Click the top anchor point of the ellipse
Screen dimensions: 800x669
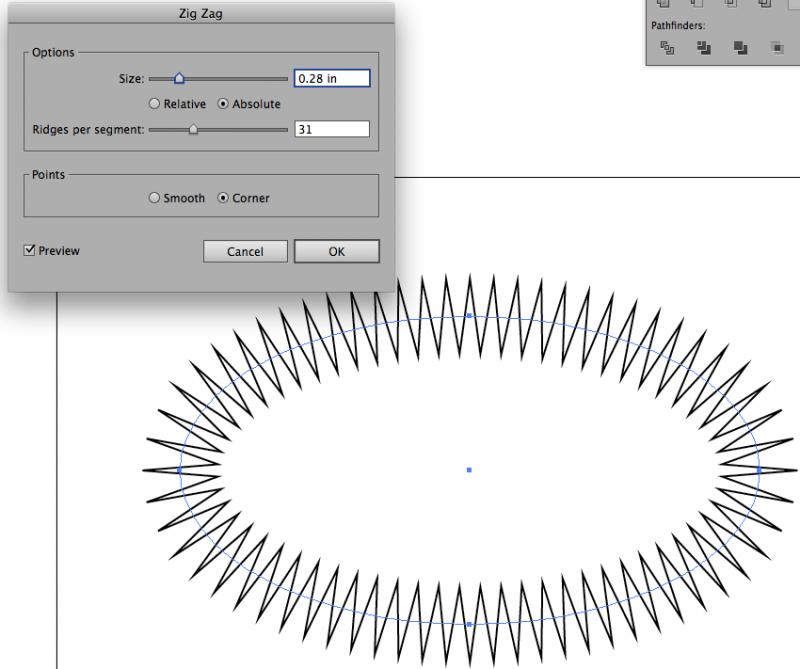coord(469,316)
